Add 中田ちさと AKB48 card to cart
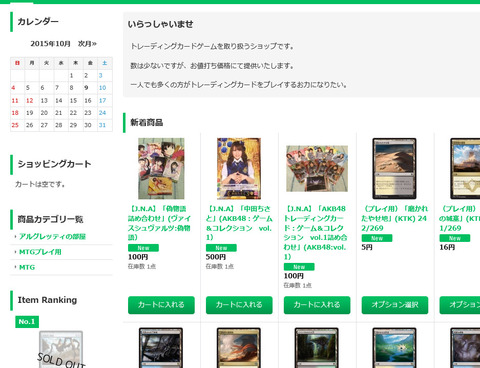The height and width of the screenshot is (368, 480). pos(239,305)
